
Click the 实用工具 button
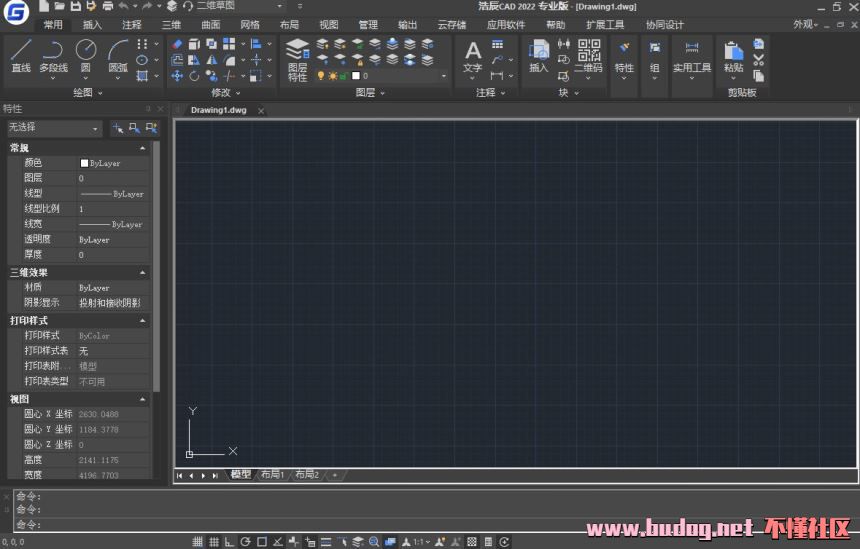point(691,59)
